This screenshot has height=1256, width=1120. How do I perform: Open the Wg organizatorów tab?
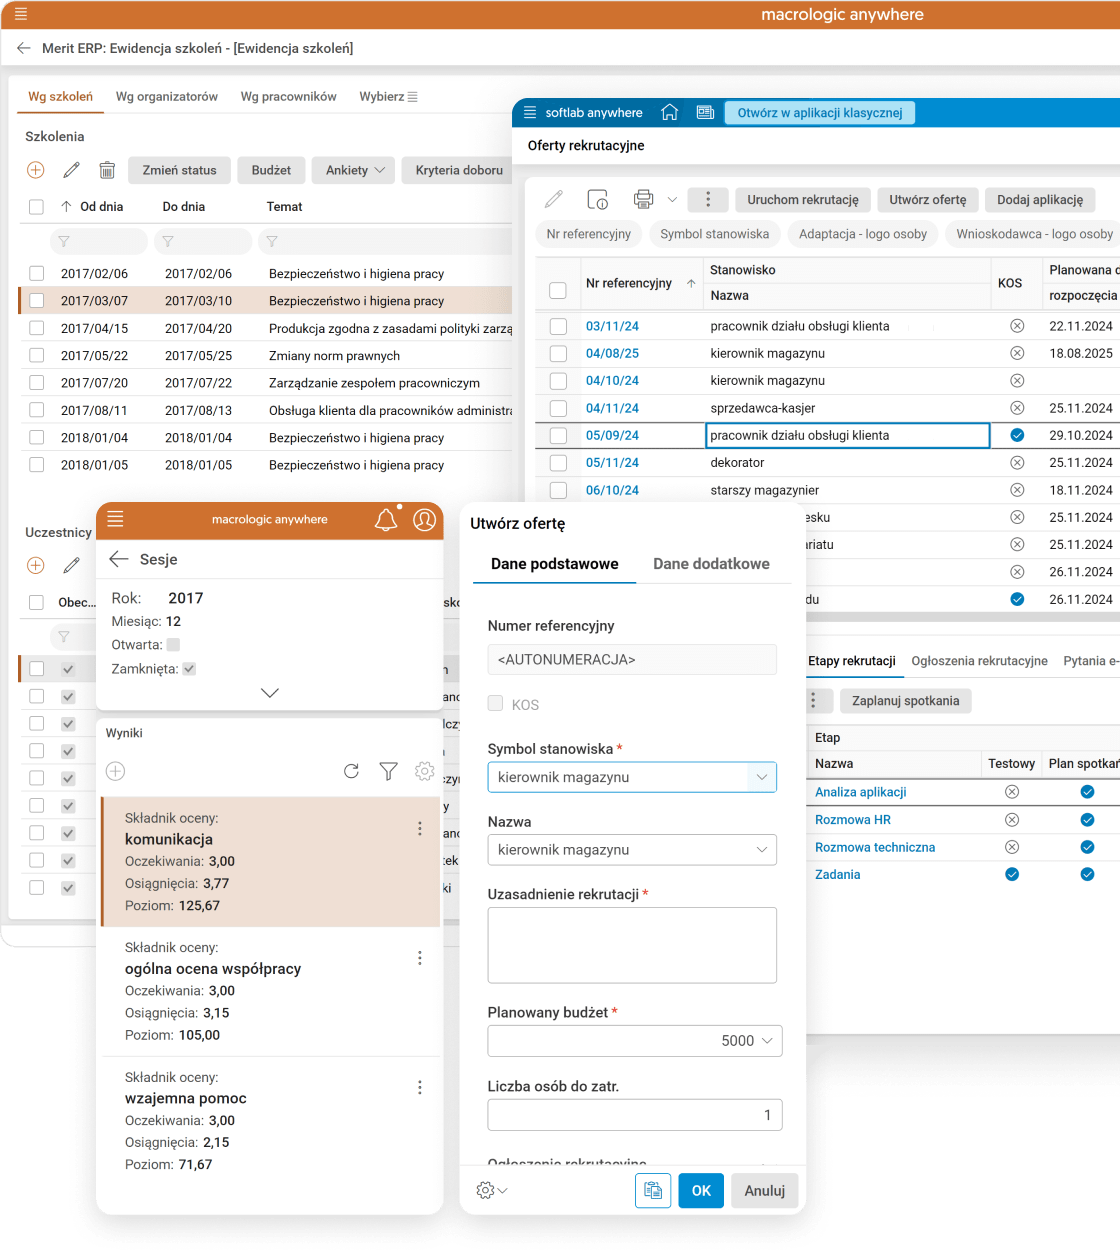pyautogui.click(x=167, y=97)
